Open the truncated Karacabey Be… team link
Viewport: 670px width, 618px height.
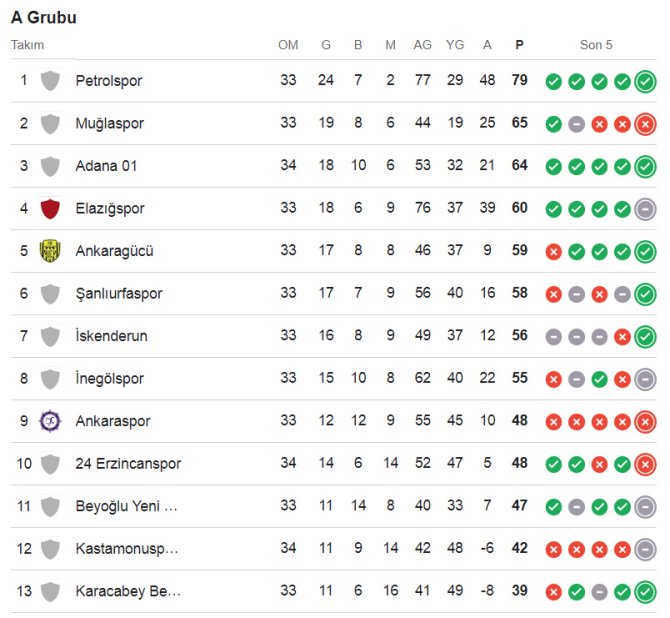tap(127, 591)
